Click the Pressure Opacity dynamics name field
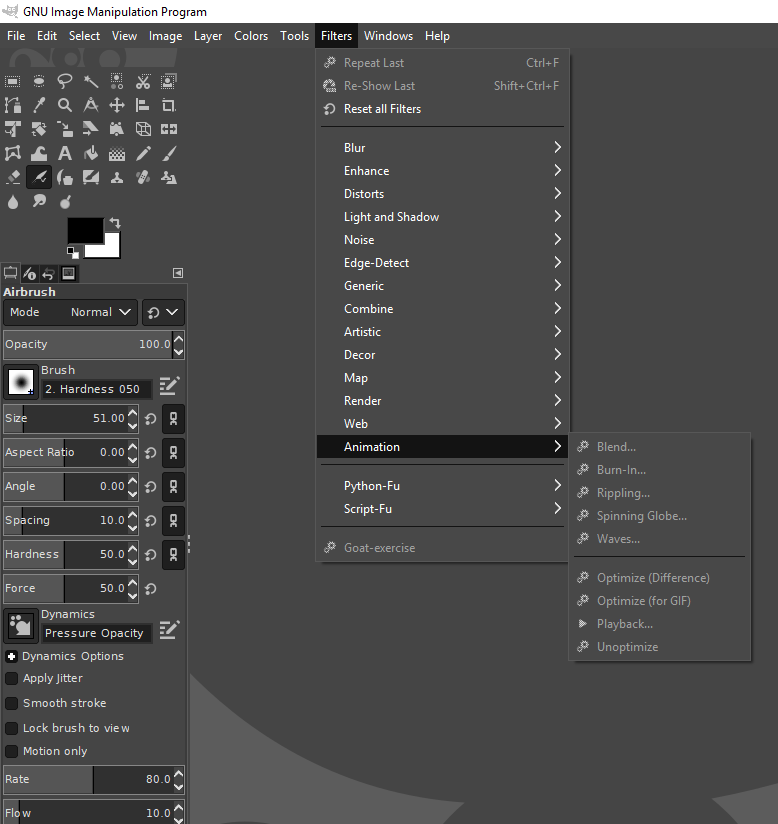778x824 pixels. coord(96,633)
